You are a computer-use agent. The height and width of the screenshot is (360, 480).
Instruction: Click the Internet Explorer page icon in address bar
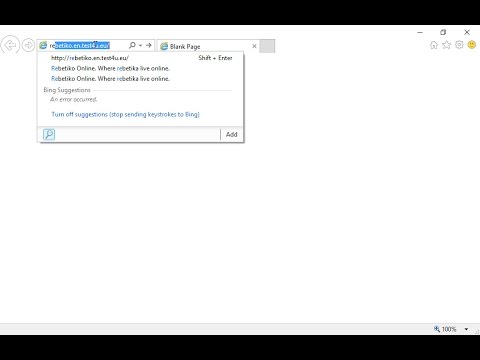coord(43,45)
